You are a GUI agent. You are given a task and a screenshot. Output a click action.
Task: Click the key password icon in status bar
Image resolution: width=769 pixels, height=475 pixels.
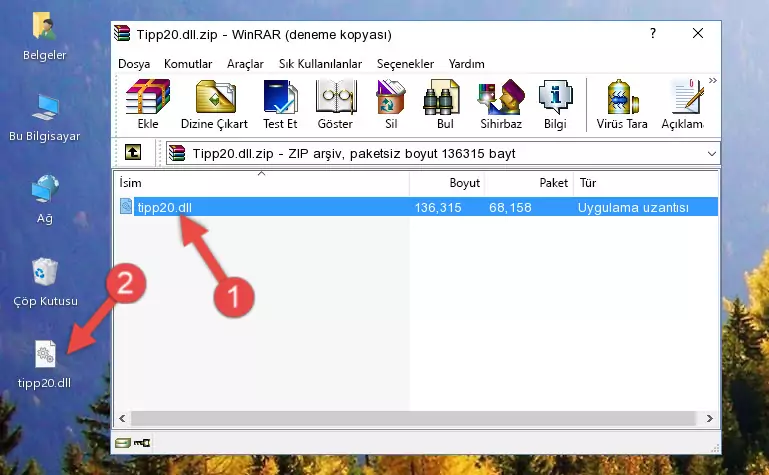point(142,443)
